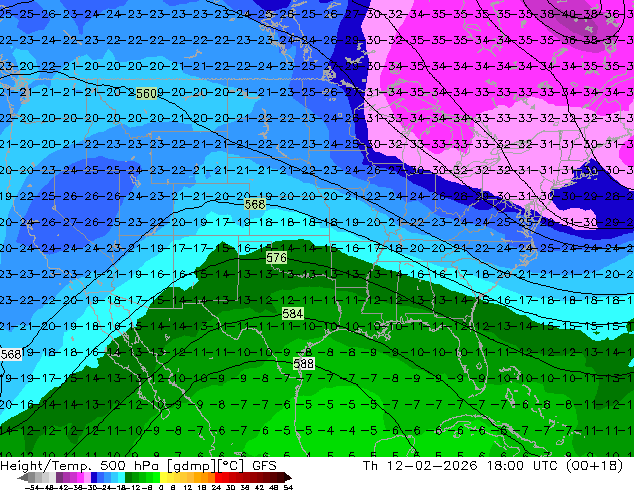Viewport: 634px width, 490px height.
Task: Click the '24' label on the legend scale
Action: (x=216, y=487)
